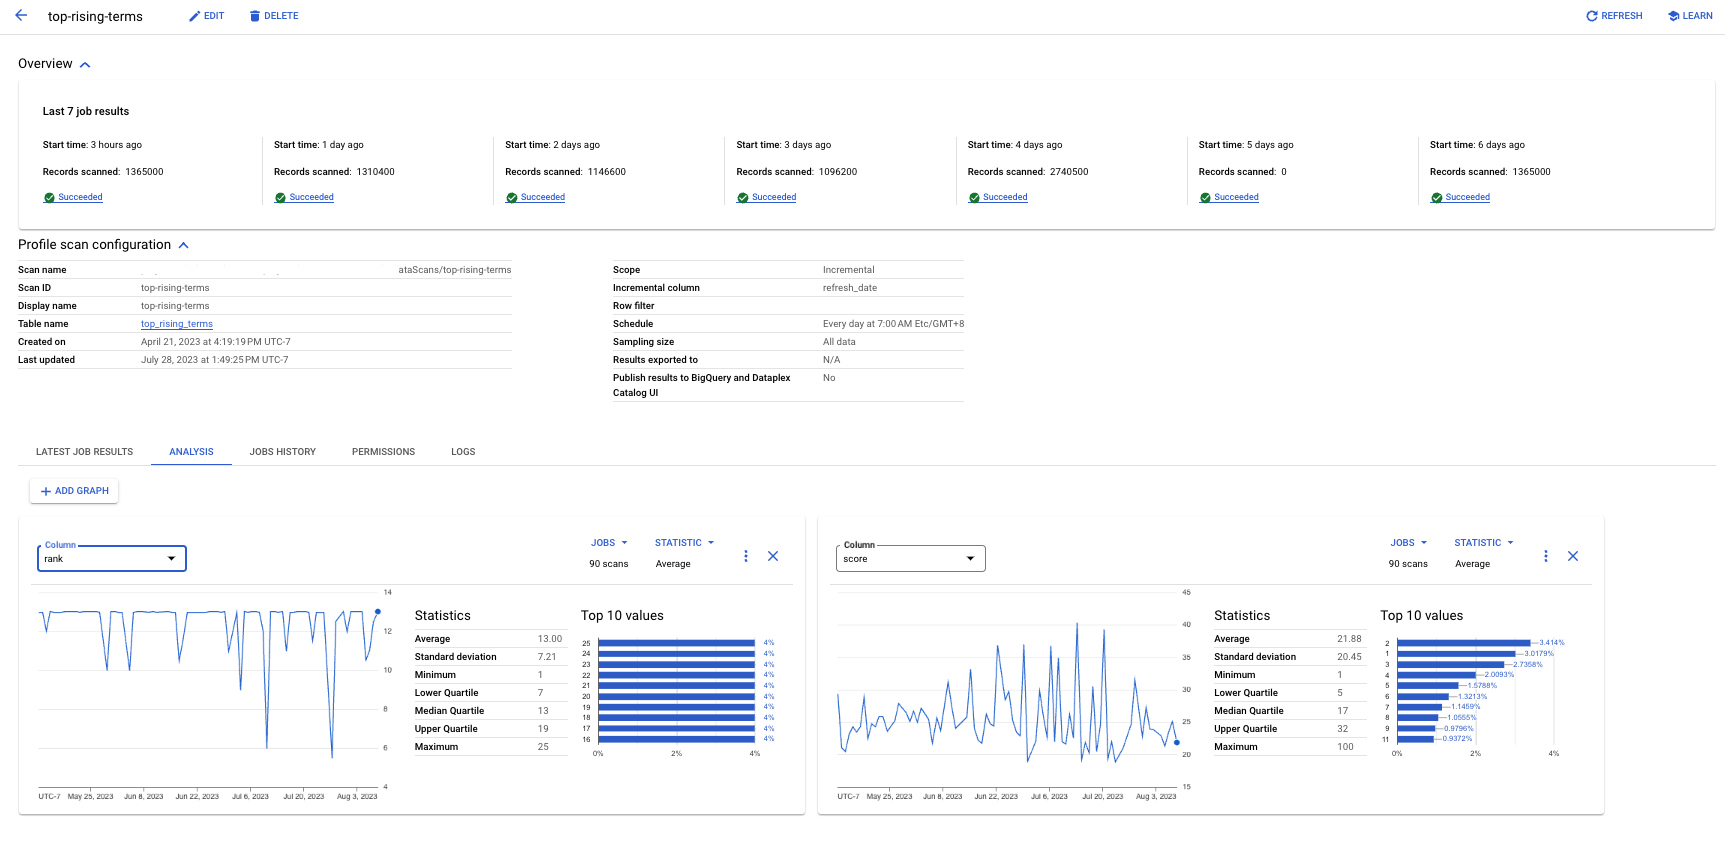1725x859 pixels.
Task: Open the rank Column dropdown
Action: [112, 558]
